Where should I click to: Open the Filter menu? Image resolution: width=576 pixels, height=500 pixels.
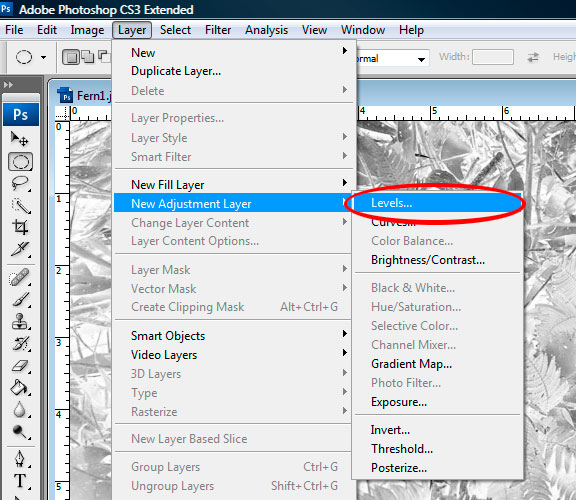click(x=218, y=30)
